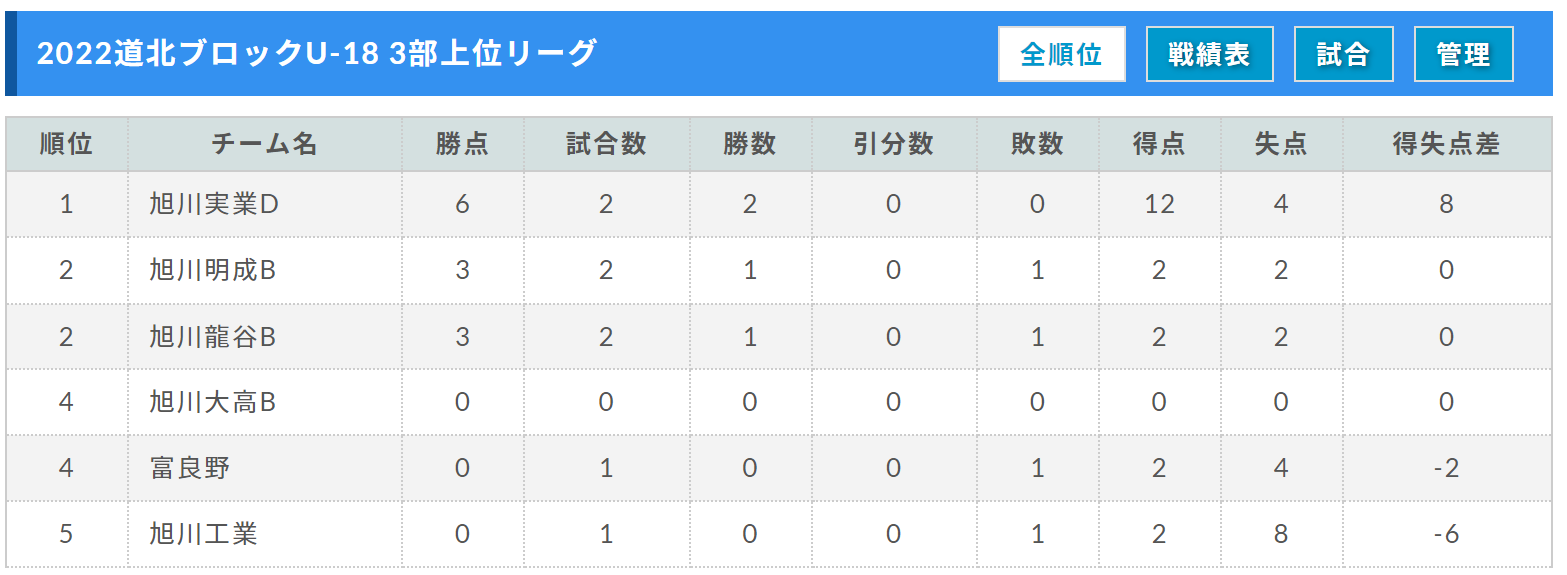Image resolution: width=1567 pixels, height=575 pixels.
Task: Choose the 富良野 team row
Action: point(190,468)
